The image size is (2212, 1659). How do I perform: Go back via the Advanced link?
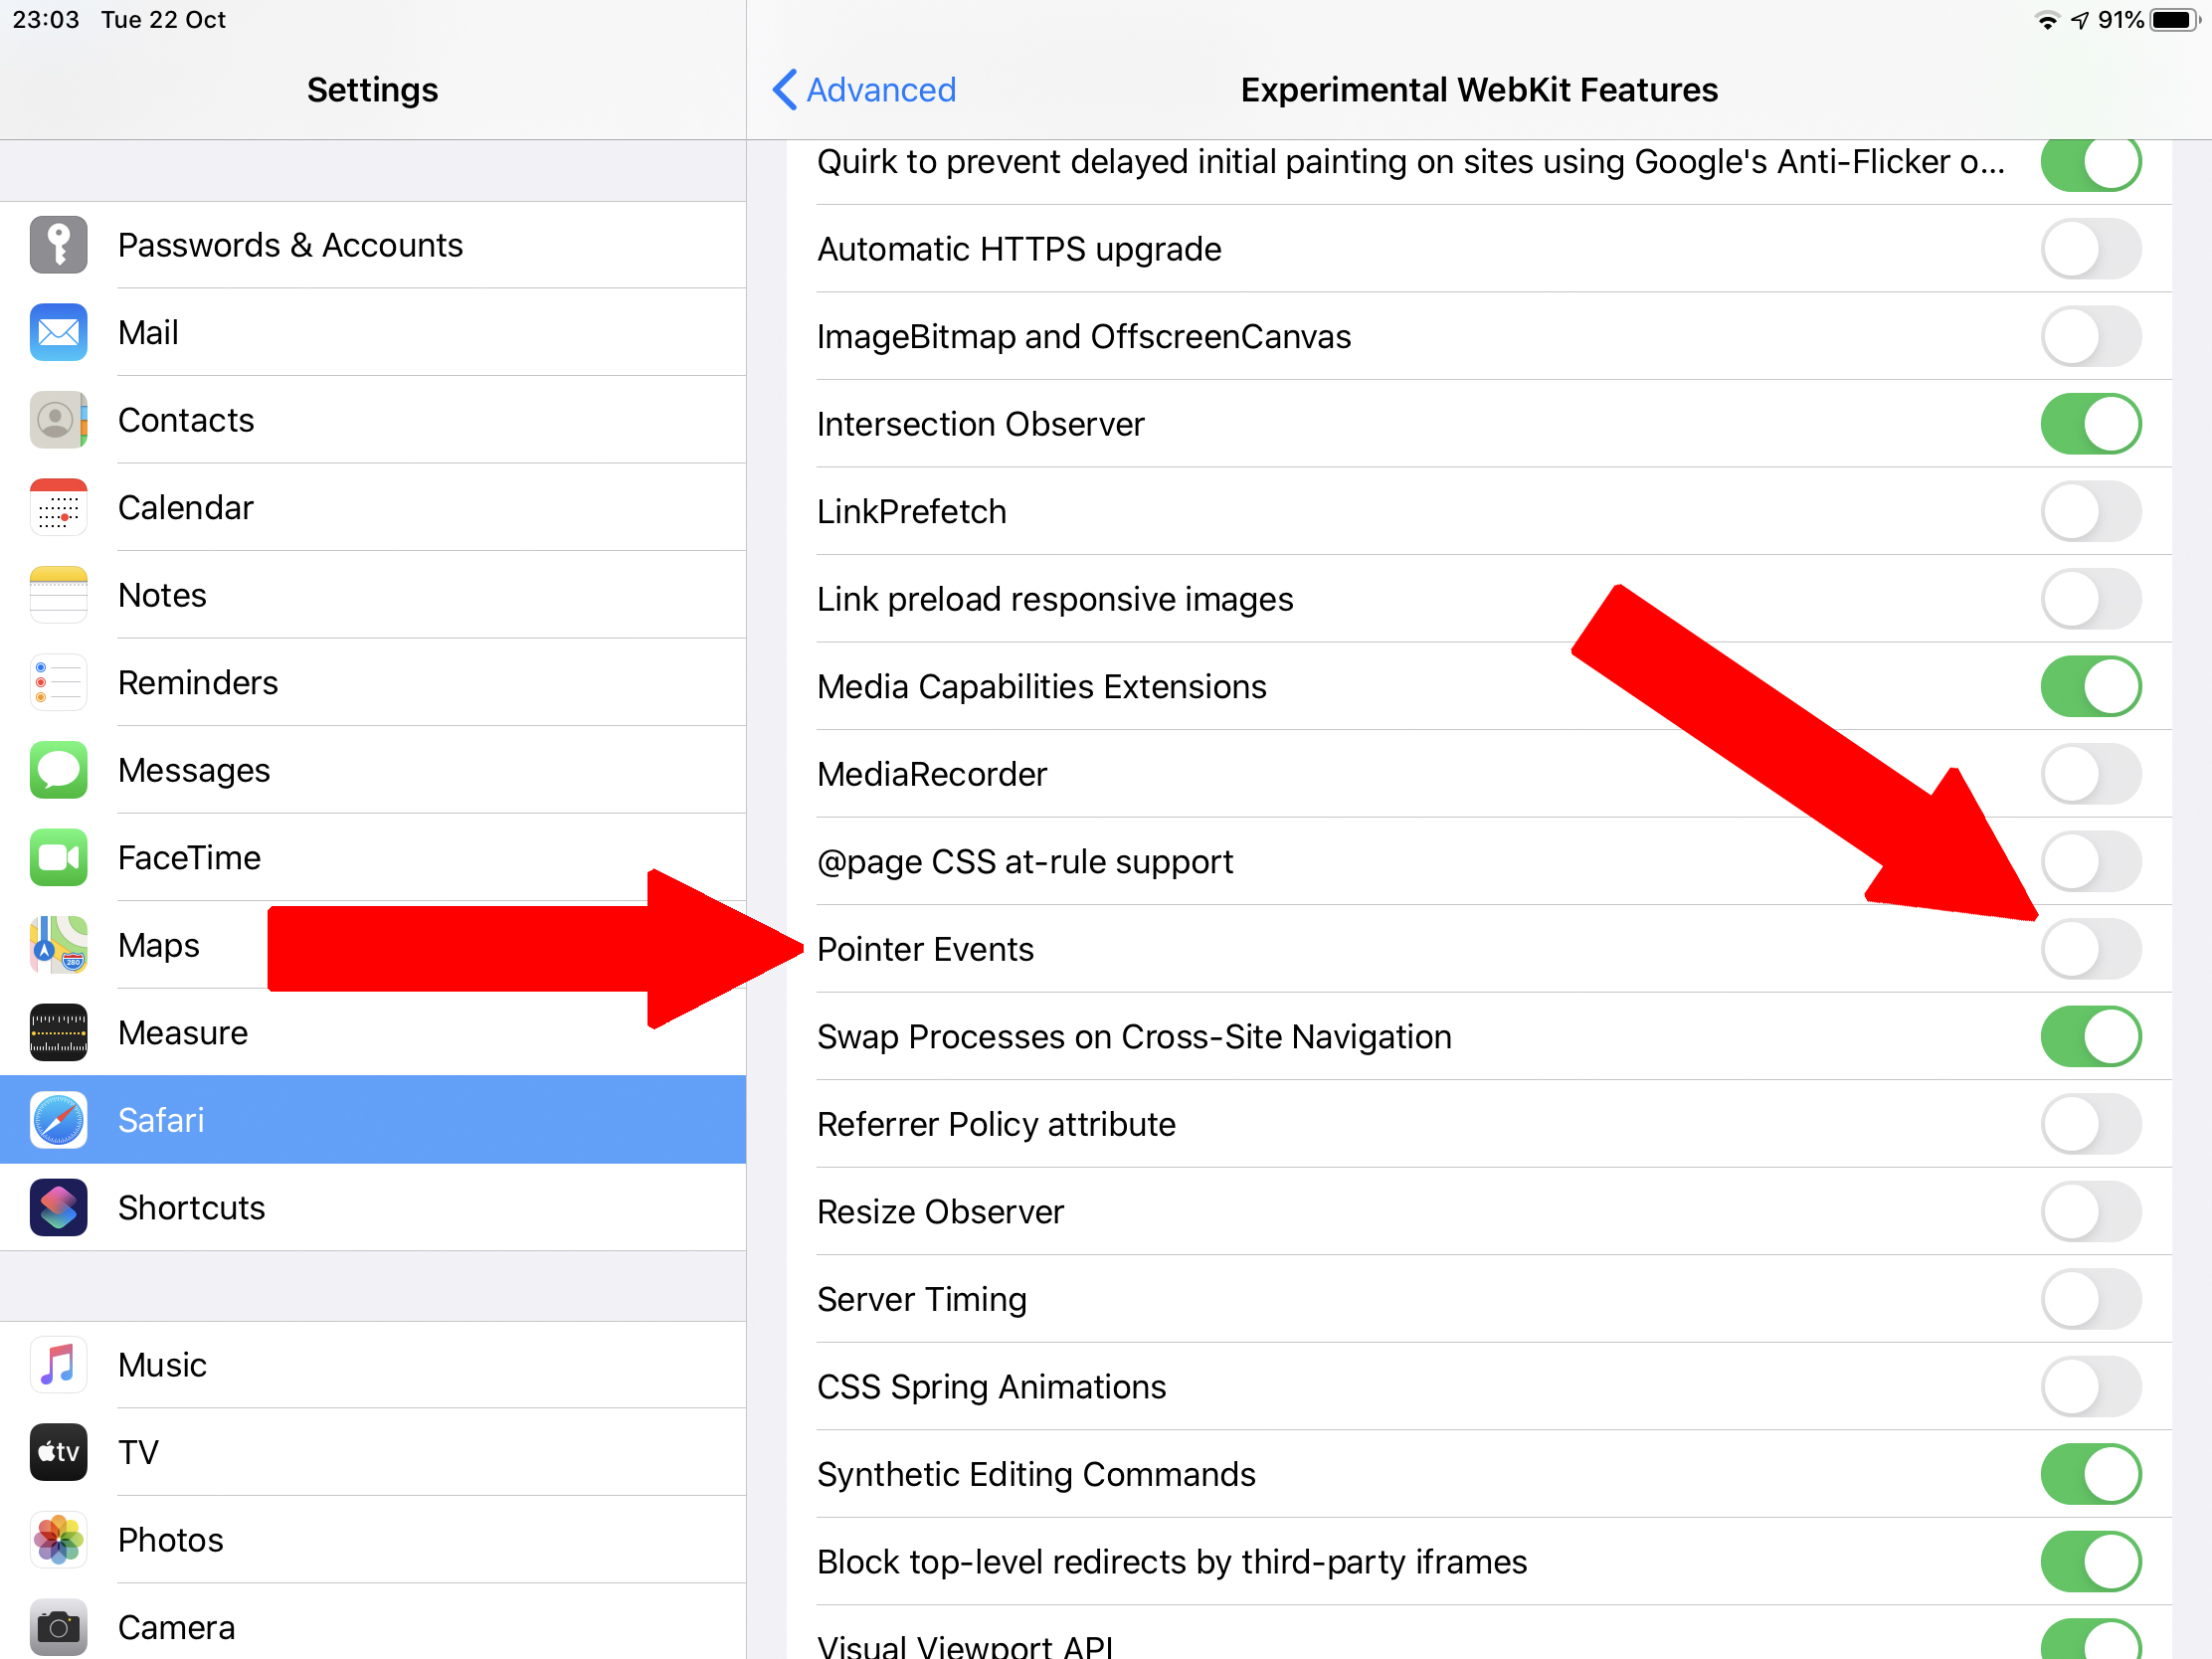coord(881,90)
